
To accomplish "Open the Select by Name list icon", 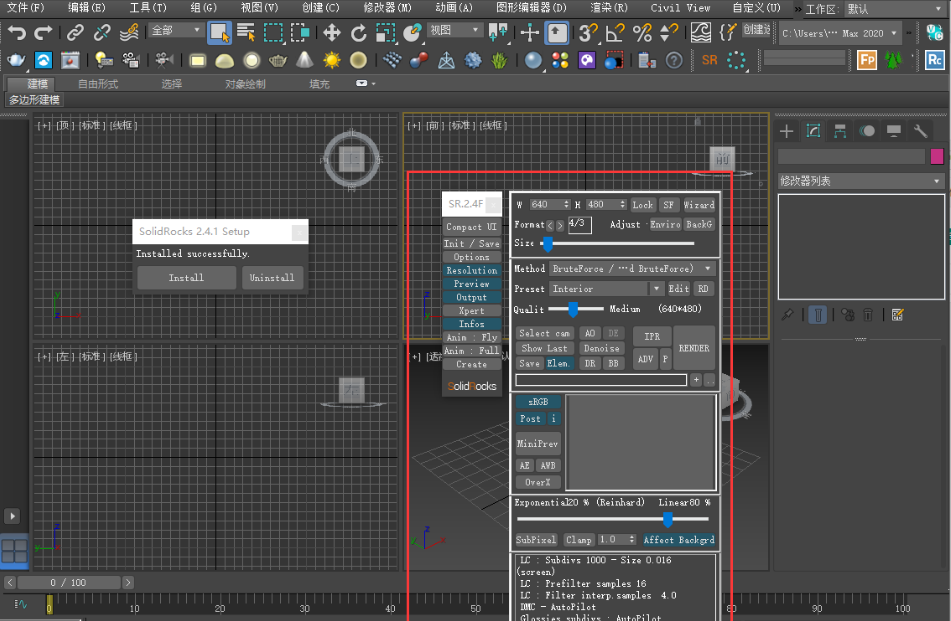I will (x=246, y=32).
